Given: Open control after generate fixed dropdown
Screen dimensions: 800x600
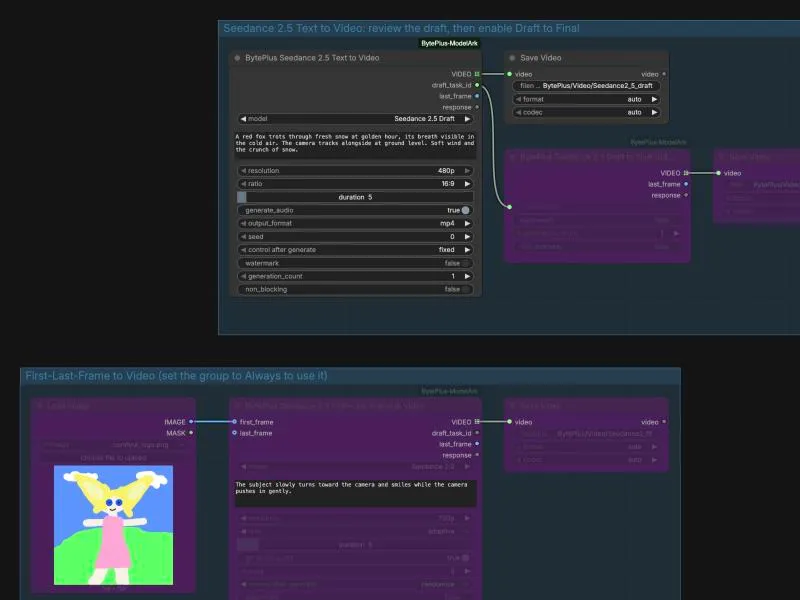Looking at the screenshot, I should (355, 250).
